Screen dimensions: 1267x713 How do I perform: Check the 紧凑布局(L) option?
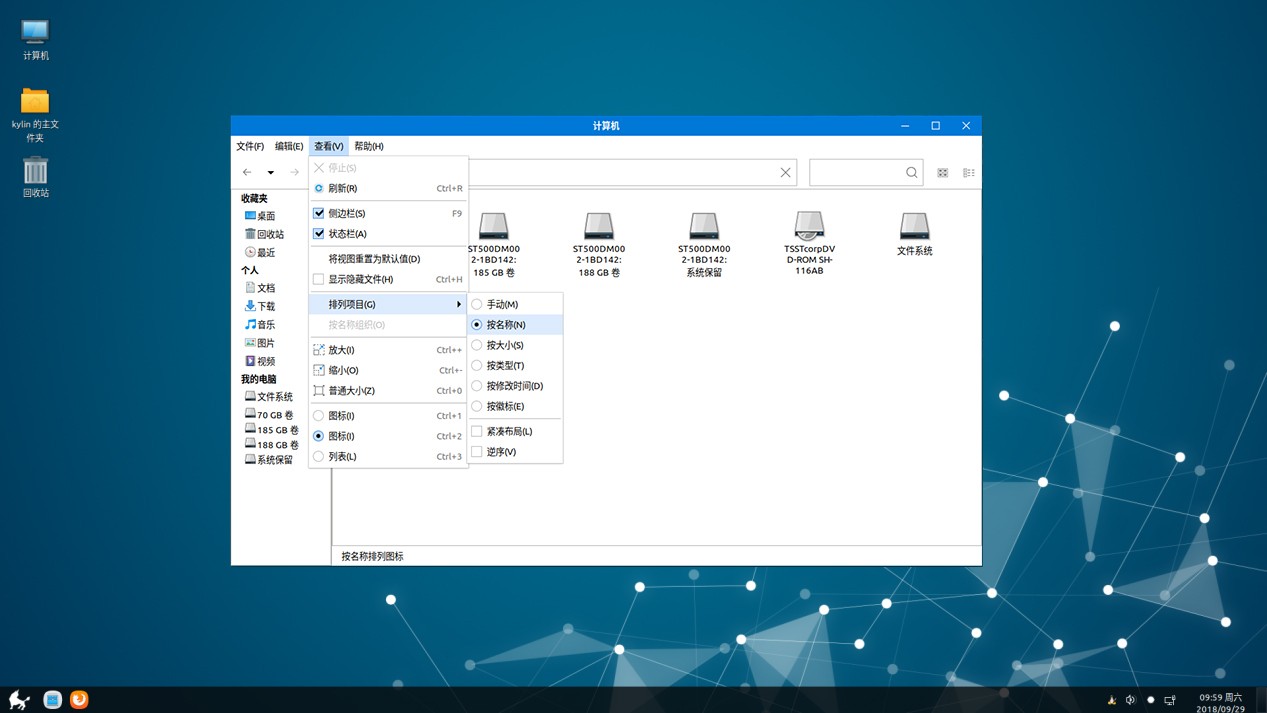(509, 431)
